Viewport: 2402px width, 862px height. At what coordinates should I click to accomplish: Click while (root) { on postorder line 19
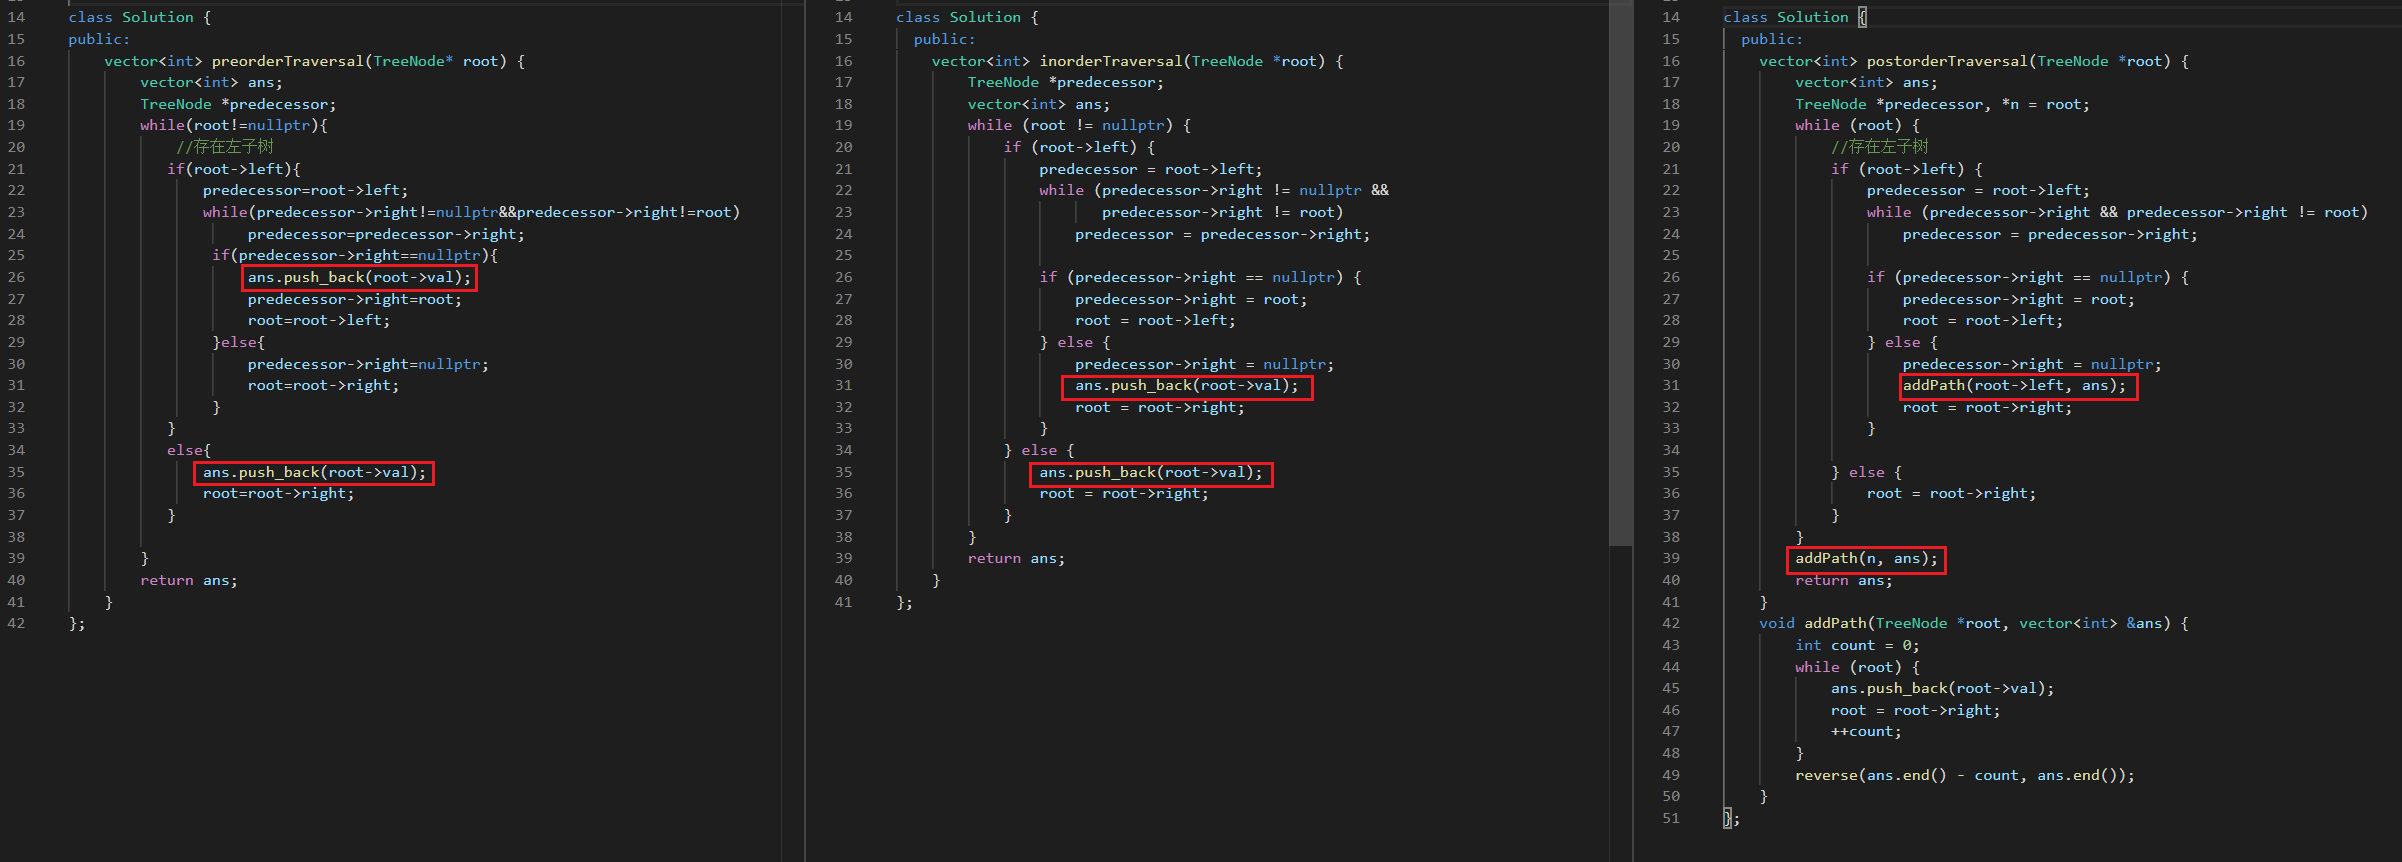click(x=1857, y=126)
